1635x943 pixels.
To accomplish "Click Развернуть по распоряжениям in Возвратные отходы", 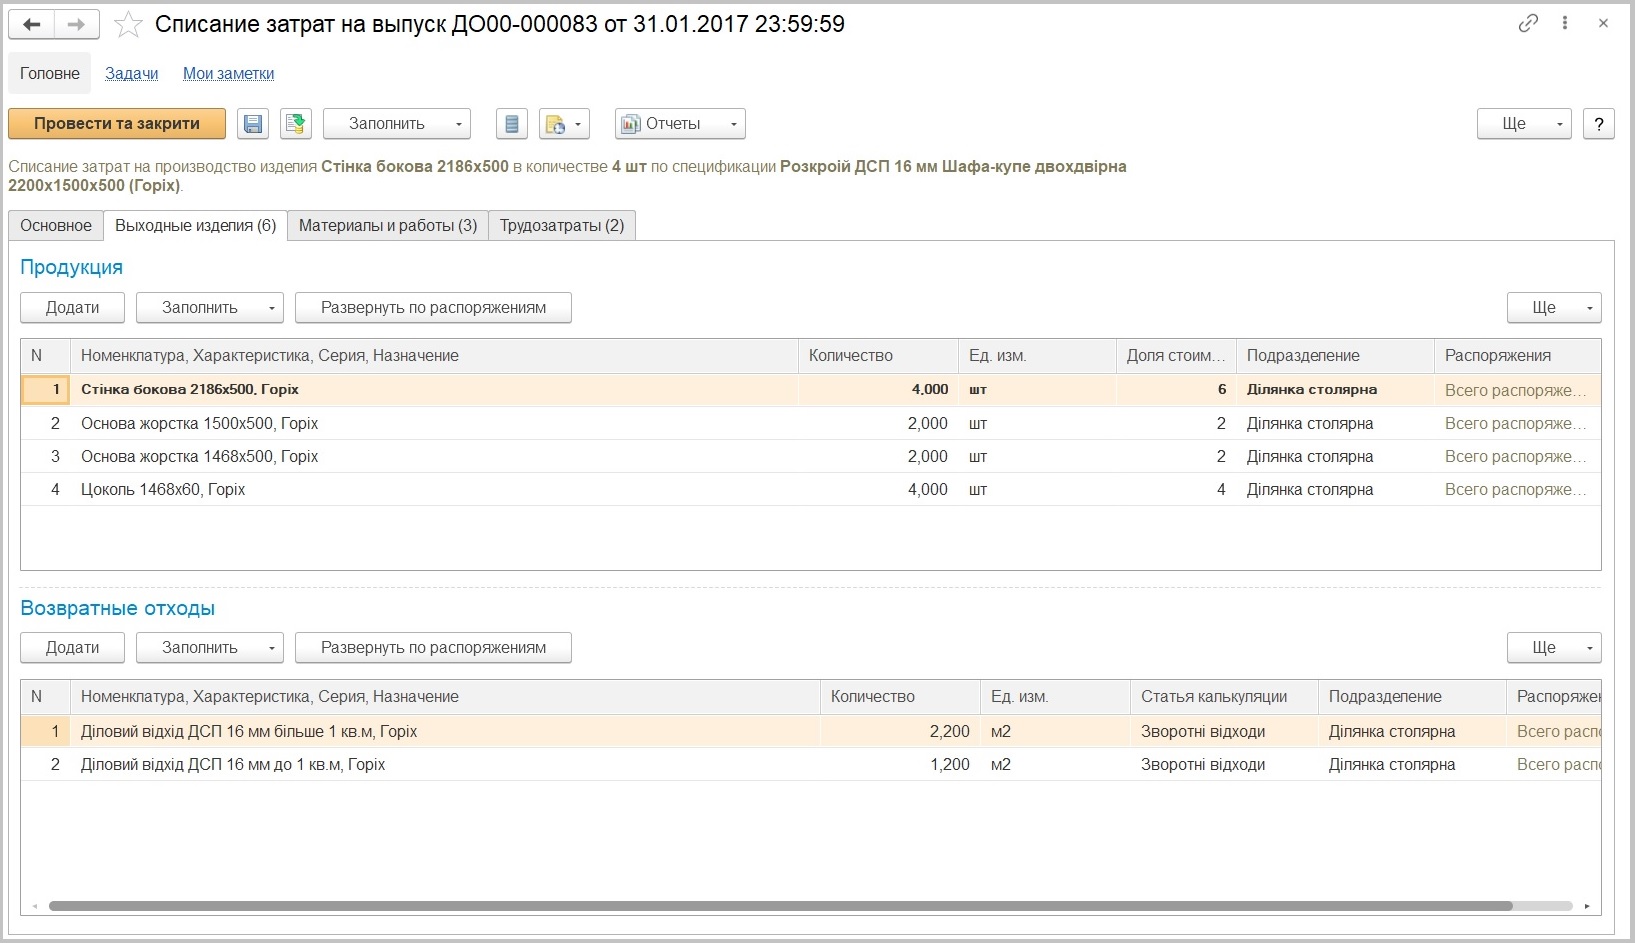I will tap(433, 648).
